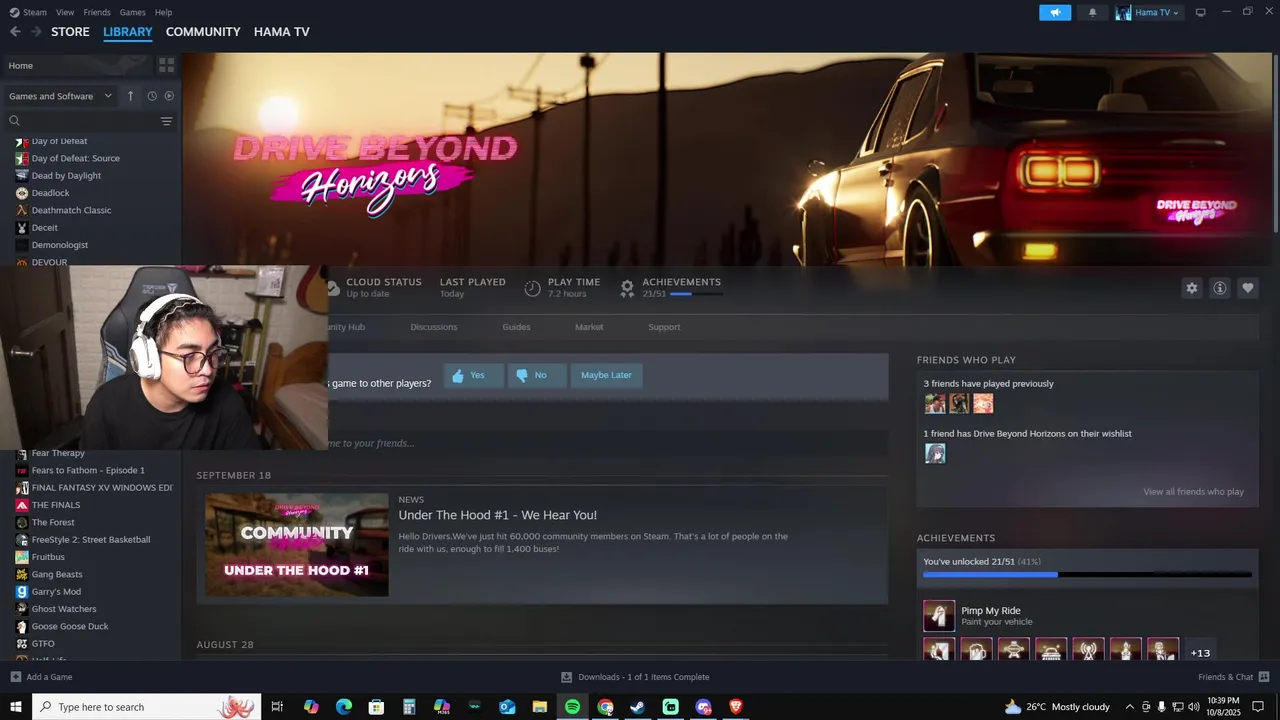Open the first friend avatar who played
Viewport: 1280px width, 720px height.
pos(935,404)
